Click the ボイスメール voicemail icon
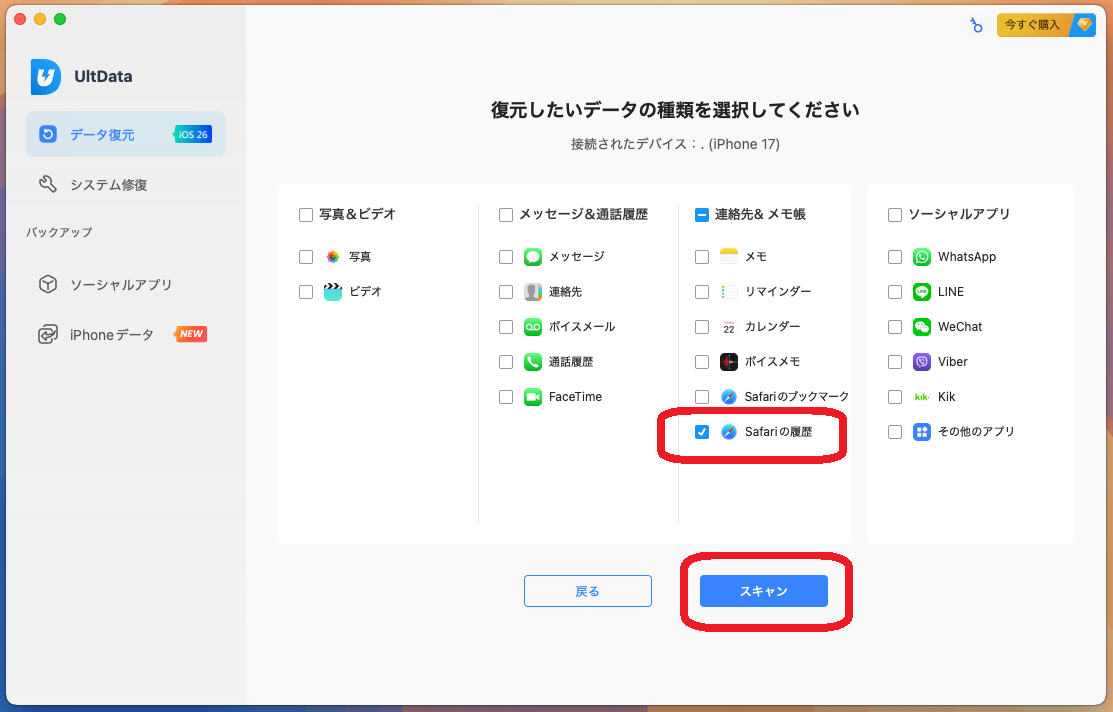 [533, 327]
